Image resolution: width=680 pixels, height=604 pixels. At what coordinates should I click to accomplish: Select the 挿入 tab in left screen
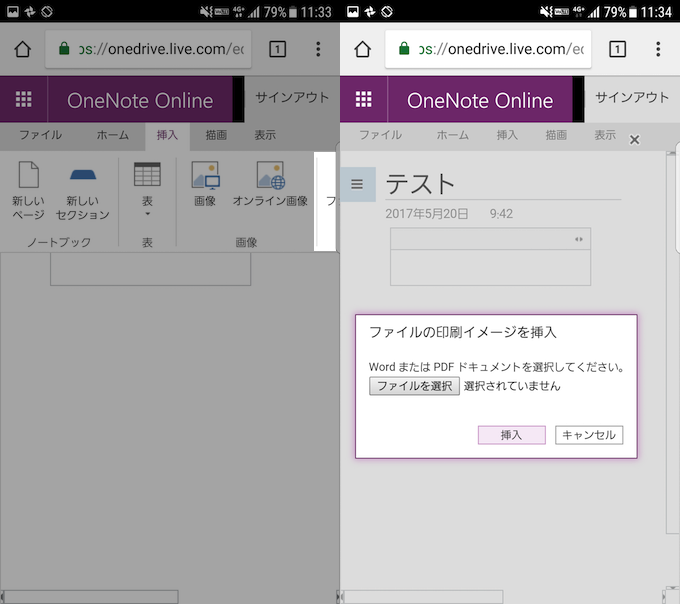(167, 135)
